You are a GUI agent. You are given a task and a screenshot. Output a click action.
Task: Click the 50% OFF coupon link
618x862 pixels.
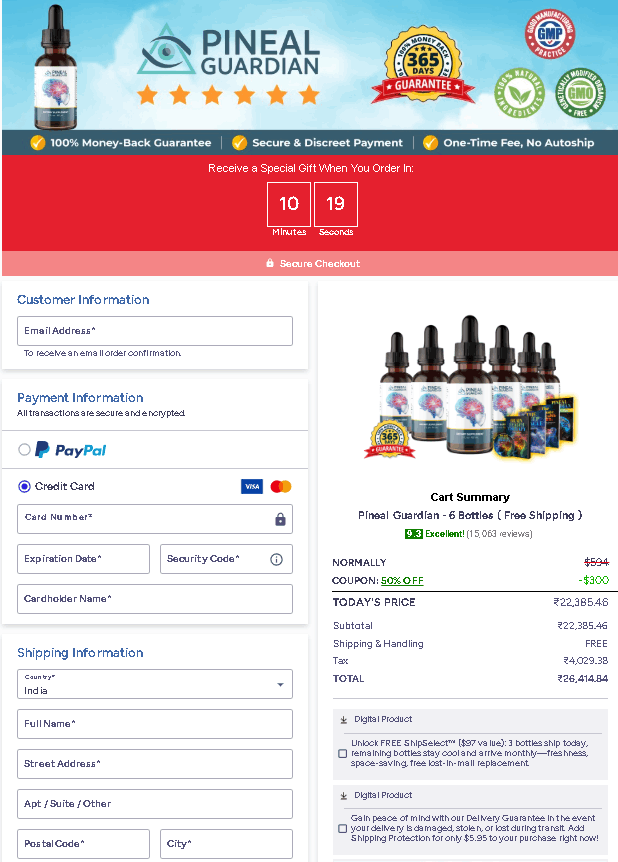point(401,580)
